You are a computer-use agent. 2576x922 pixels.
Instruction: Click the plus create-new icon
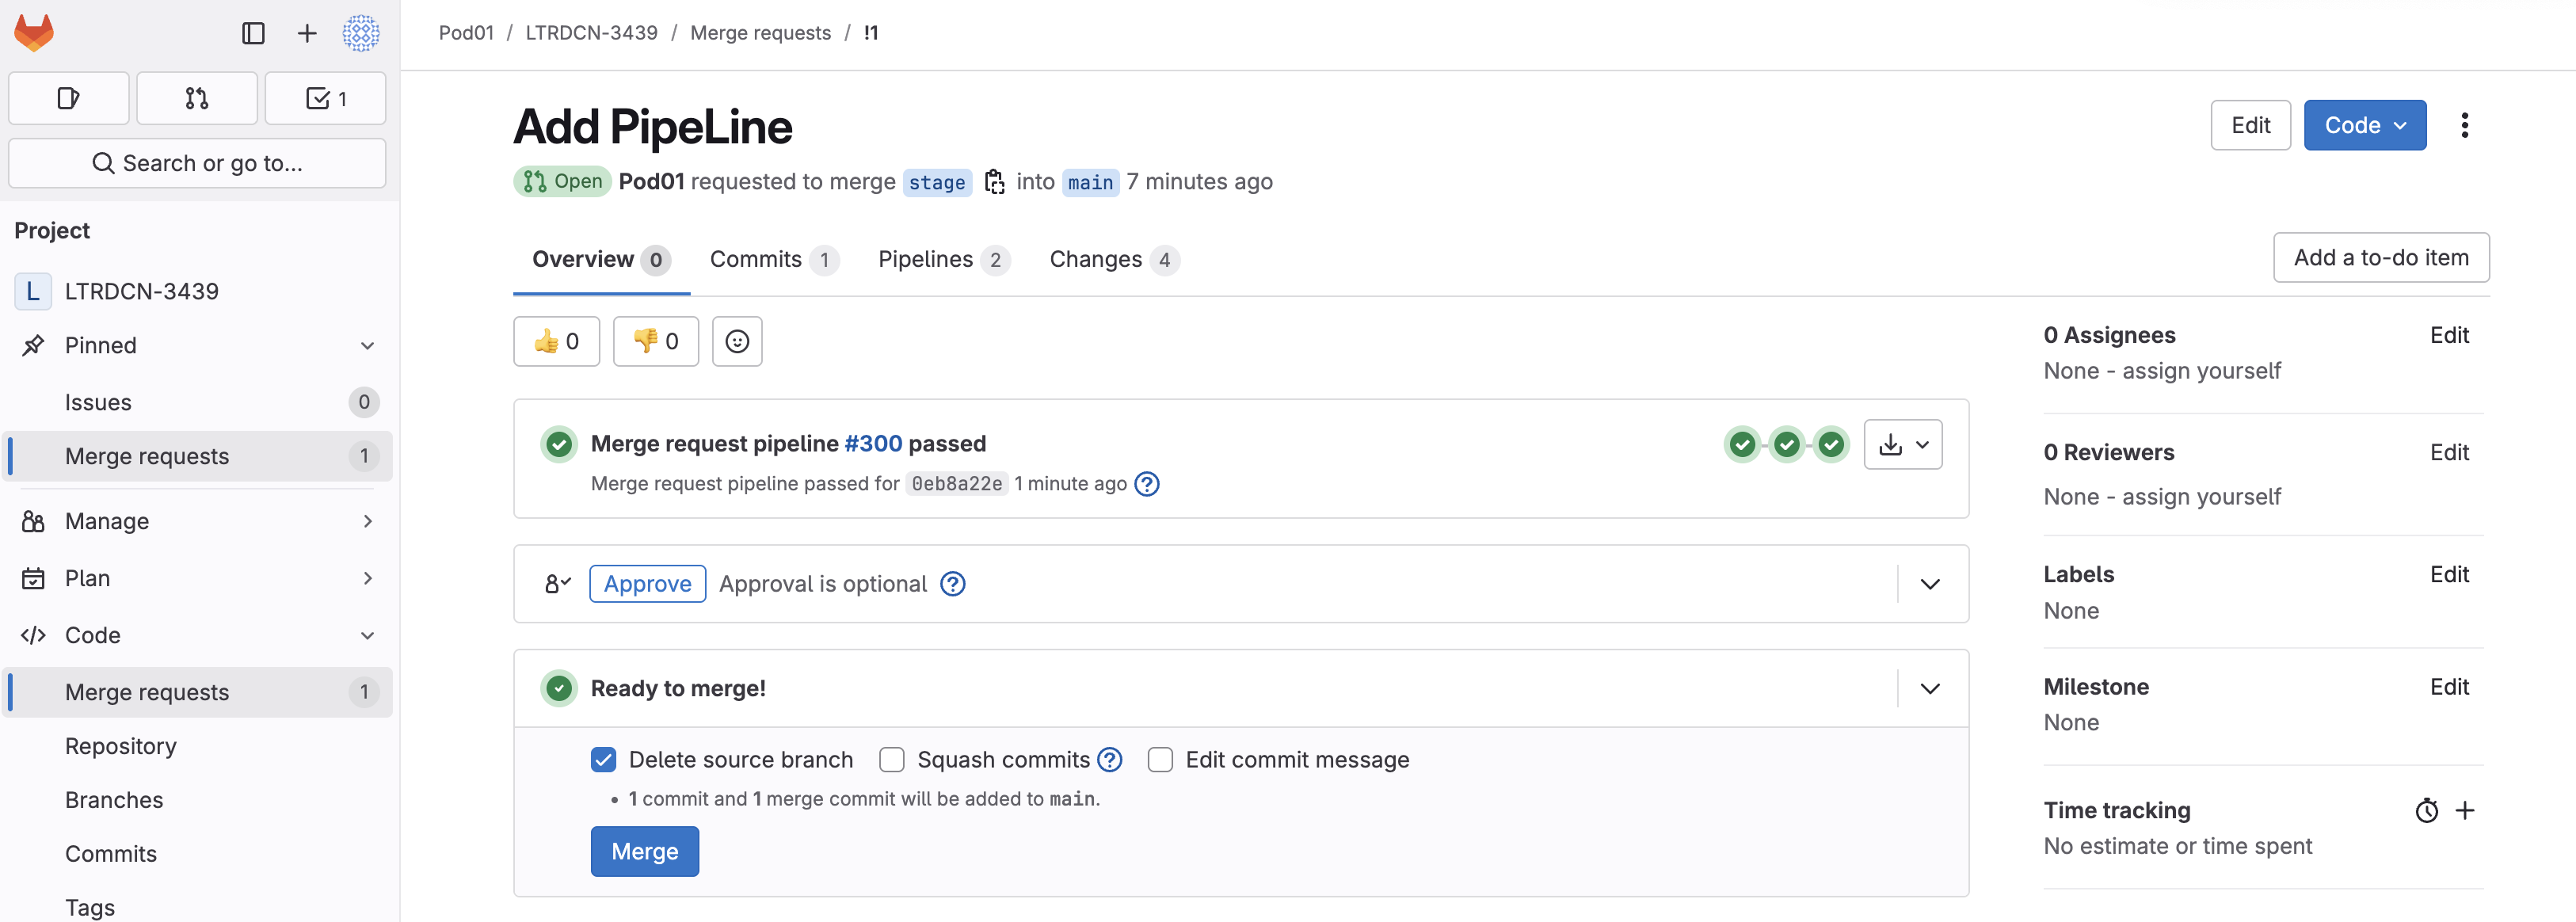(x=307, y=33)
